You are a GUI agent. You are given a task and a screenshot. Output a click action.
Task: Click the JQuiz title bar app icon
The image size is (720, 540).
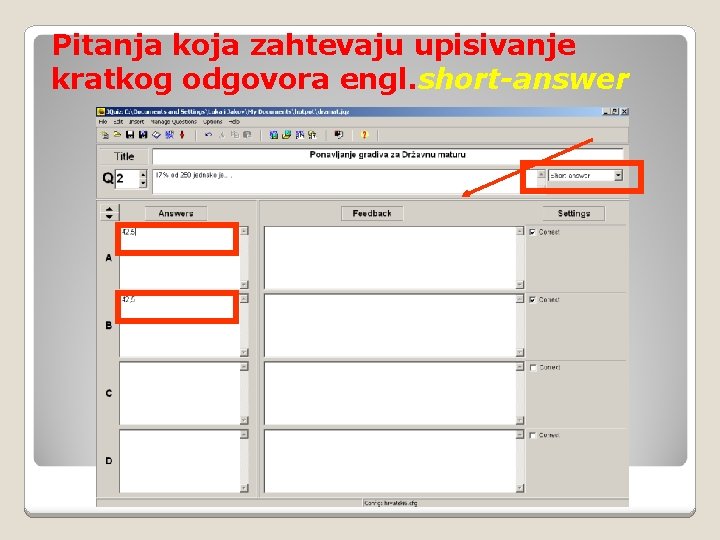(x=101, y=112)
